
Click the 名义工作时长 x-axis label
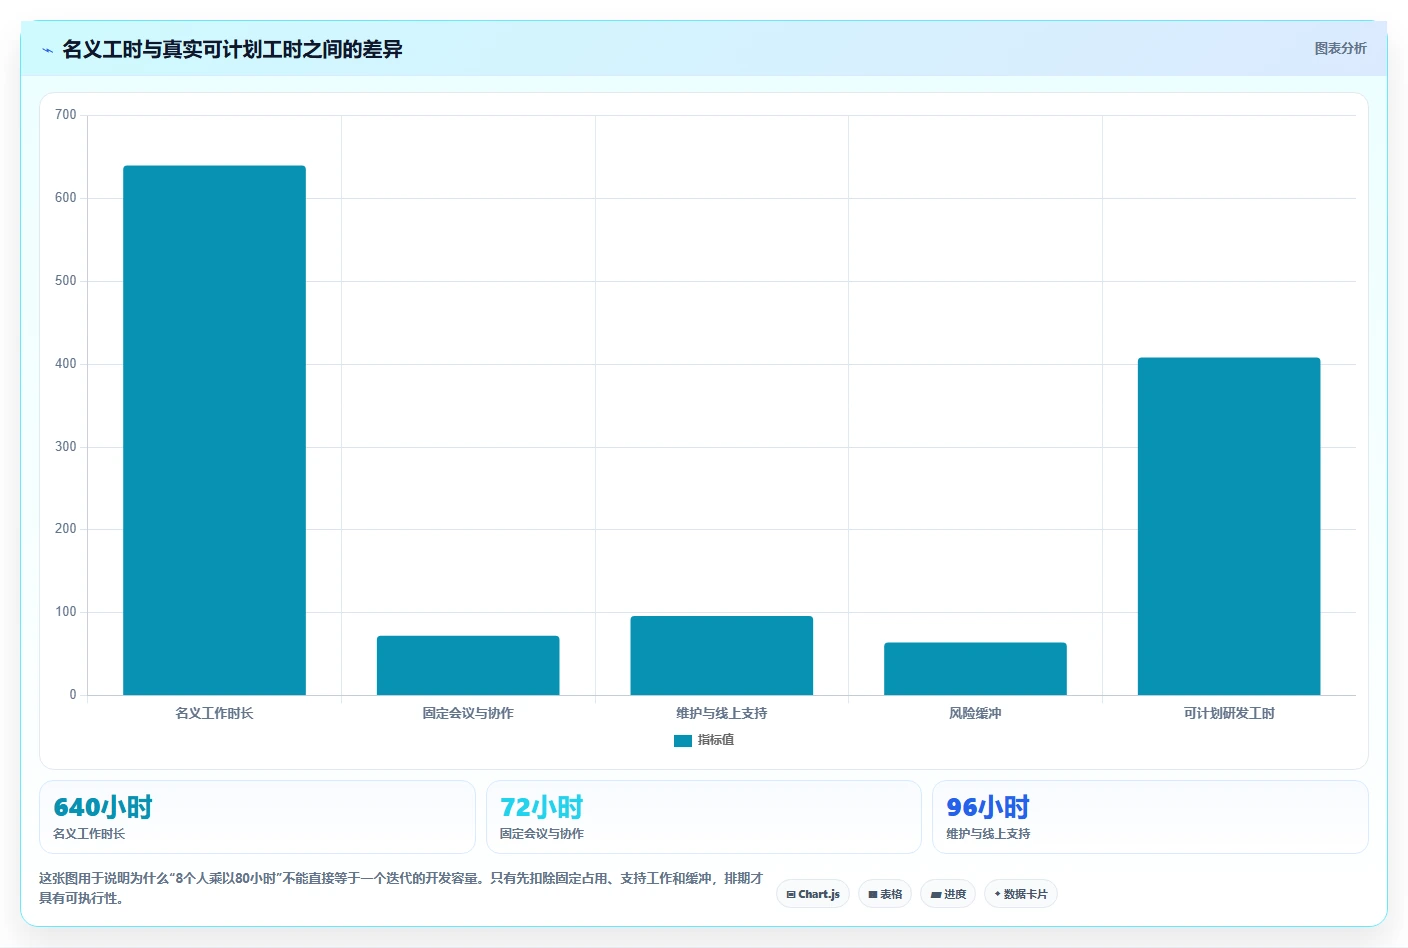click(214, 713)
